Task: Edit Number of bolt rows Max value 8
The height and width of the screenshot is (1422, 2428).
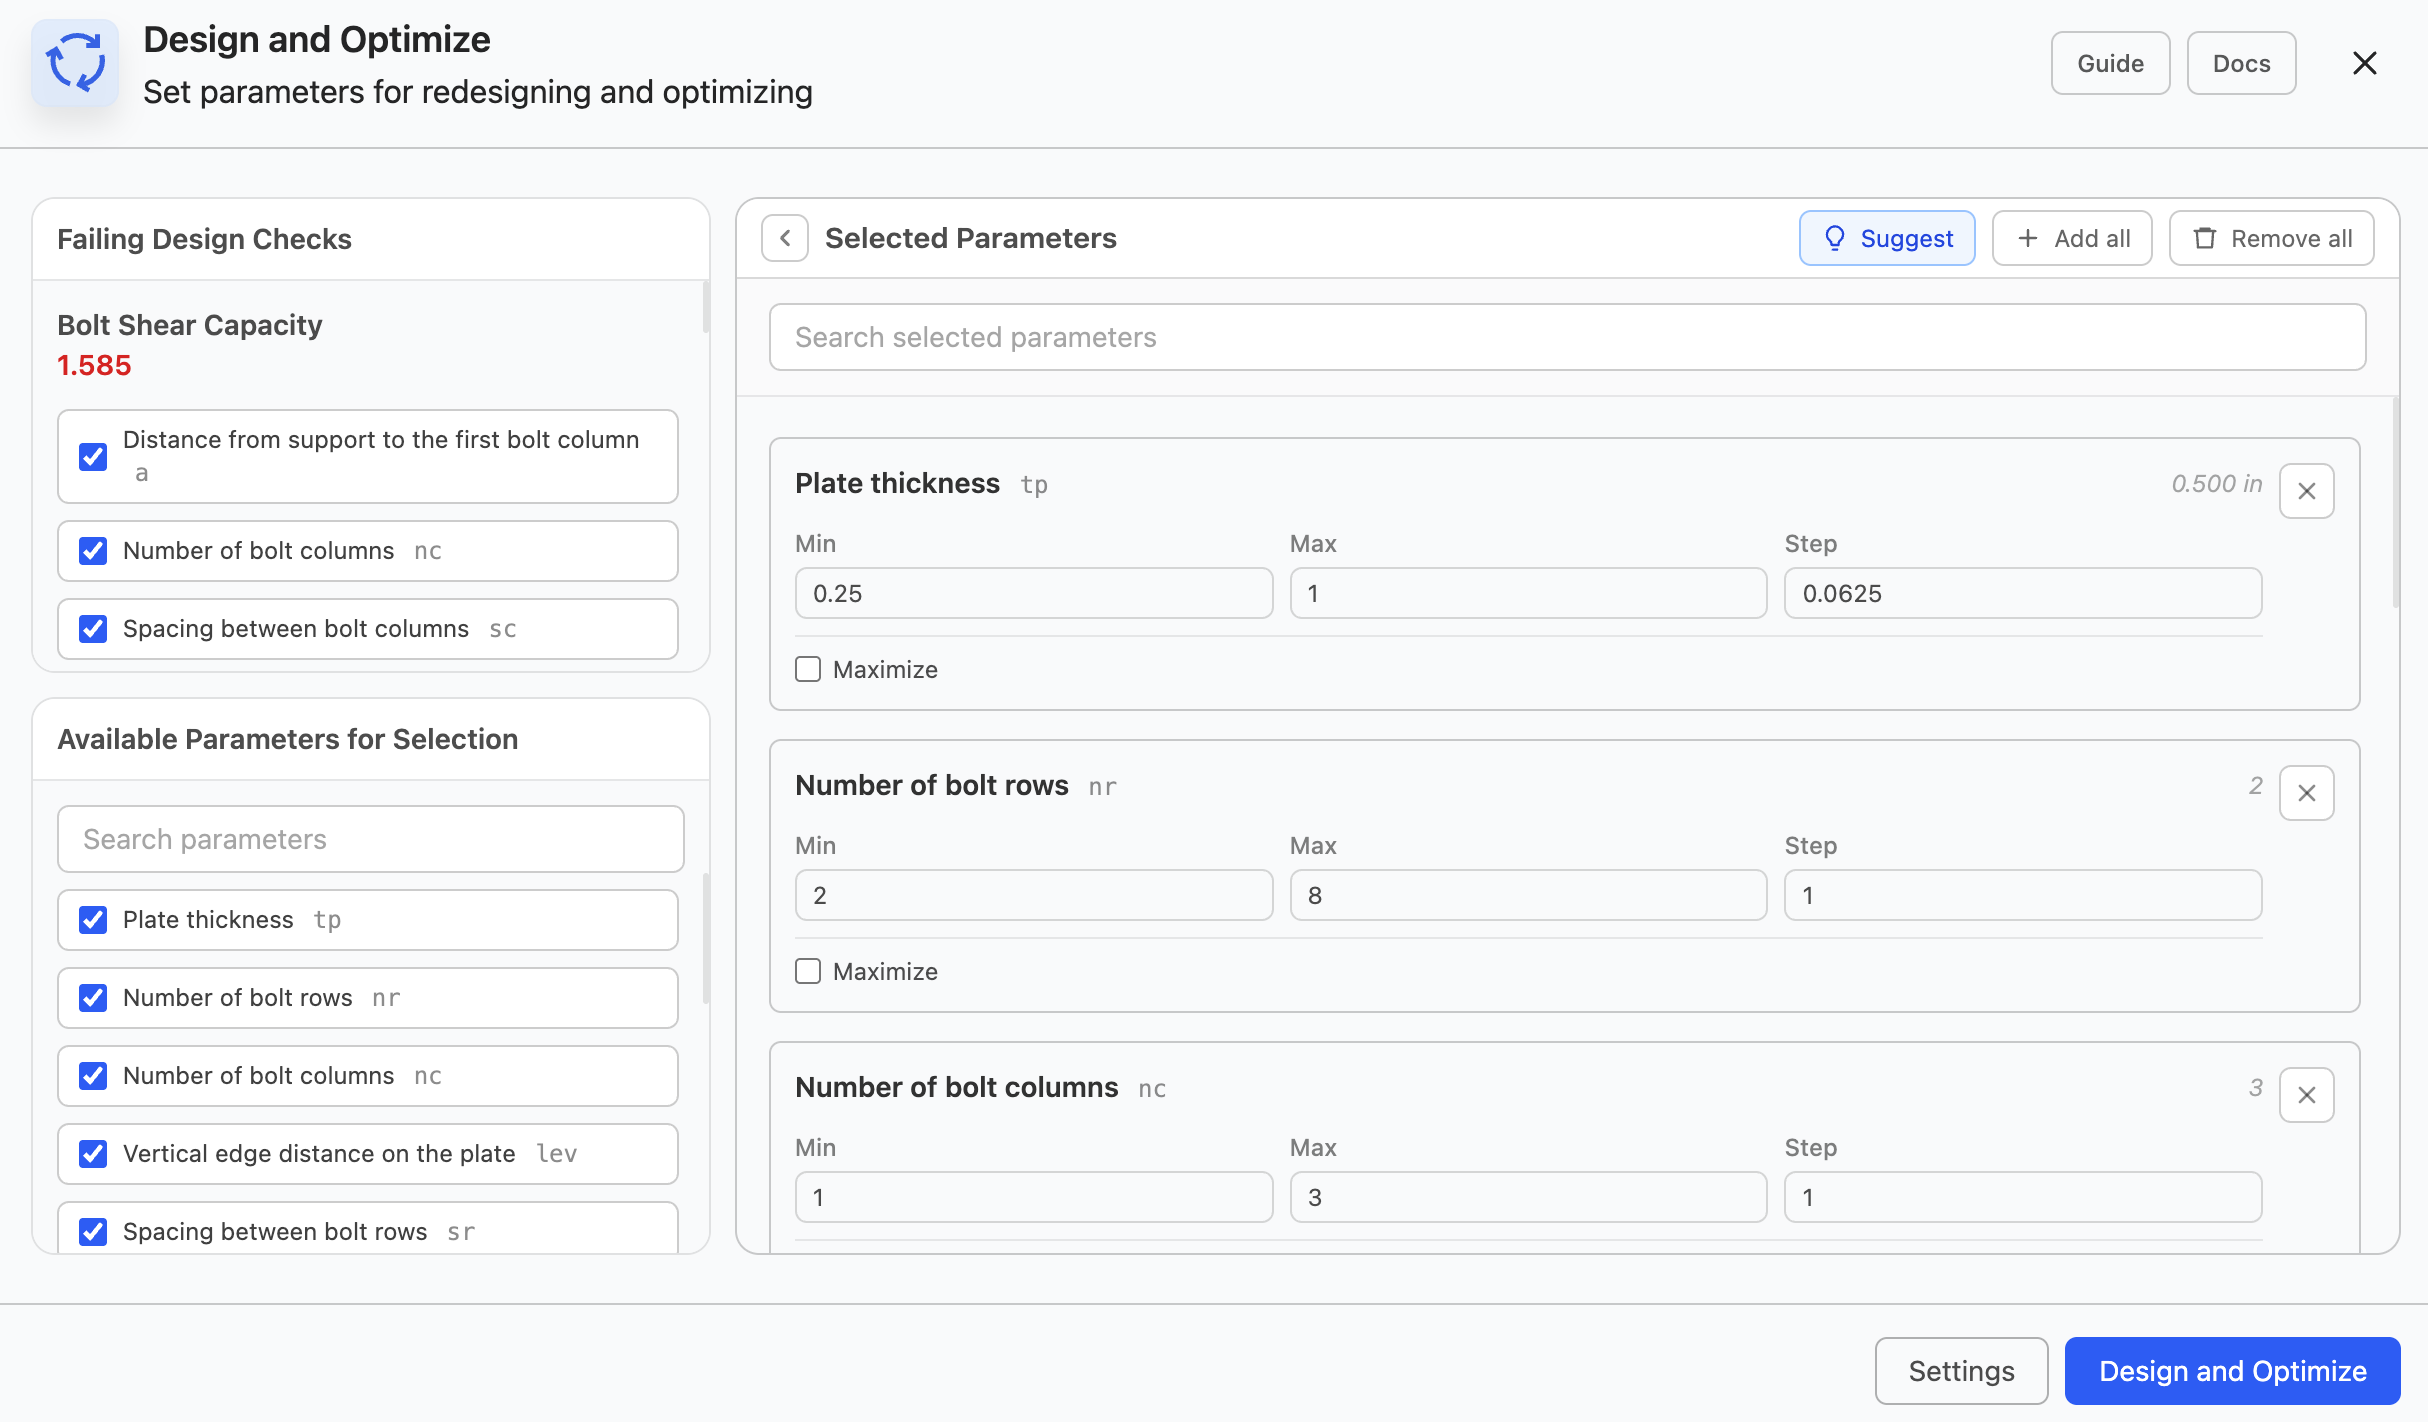Action: pyautogui.click(x=1528, y=895)
